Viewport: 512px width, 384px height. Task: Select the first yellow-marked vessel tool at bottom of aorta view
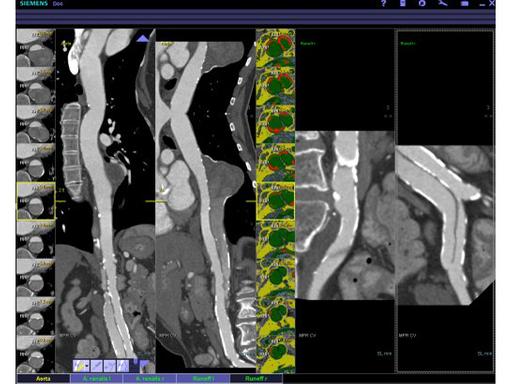(x=81, y=366)
